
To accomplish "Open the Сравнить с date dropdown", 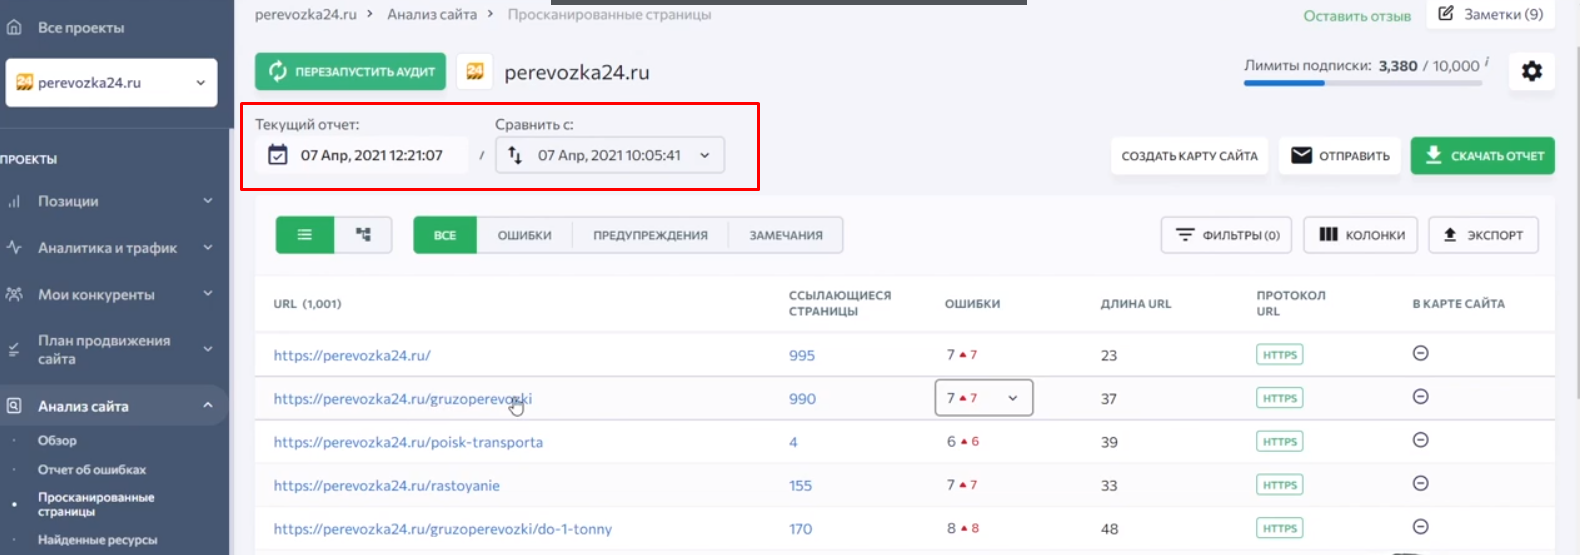I will click(x=610, y=155).
